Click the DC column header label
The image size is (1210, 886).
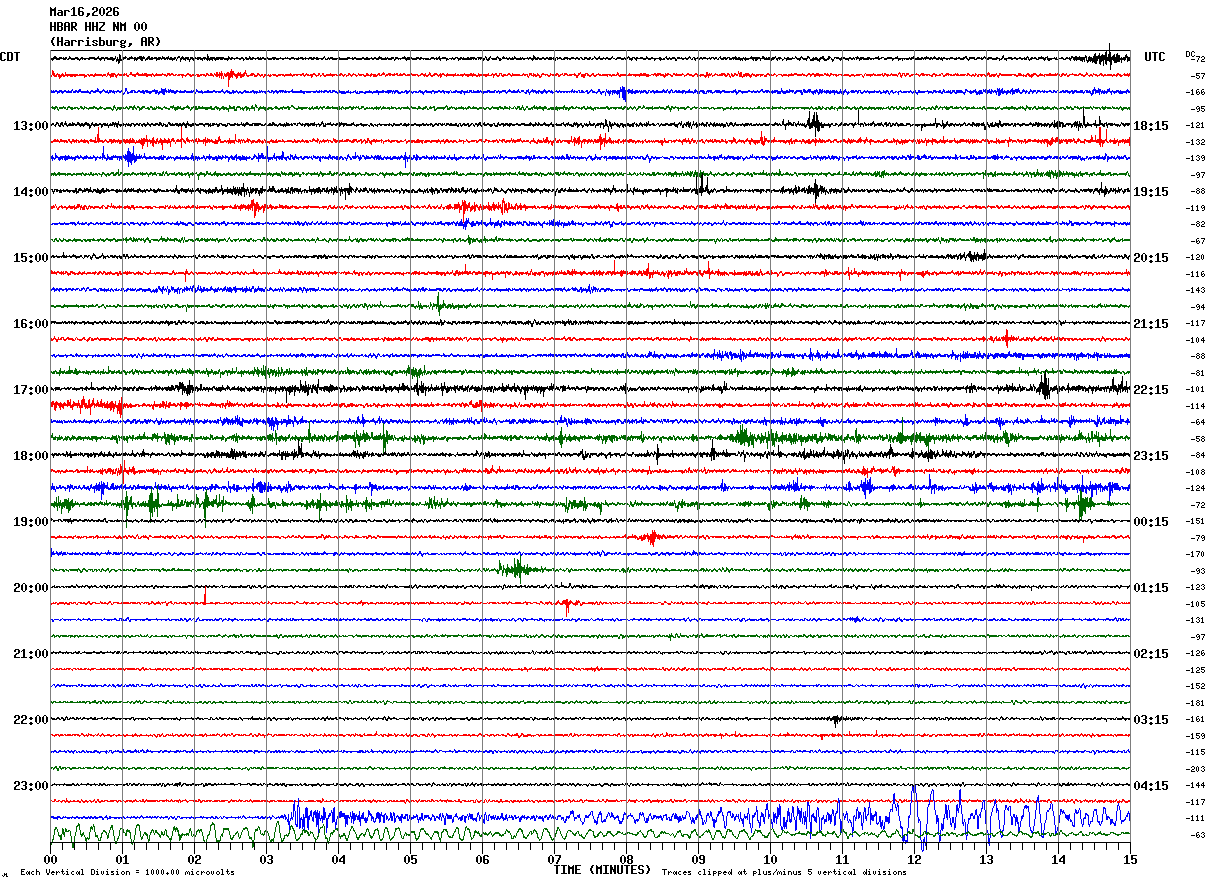1190,54
